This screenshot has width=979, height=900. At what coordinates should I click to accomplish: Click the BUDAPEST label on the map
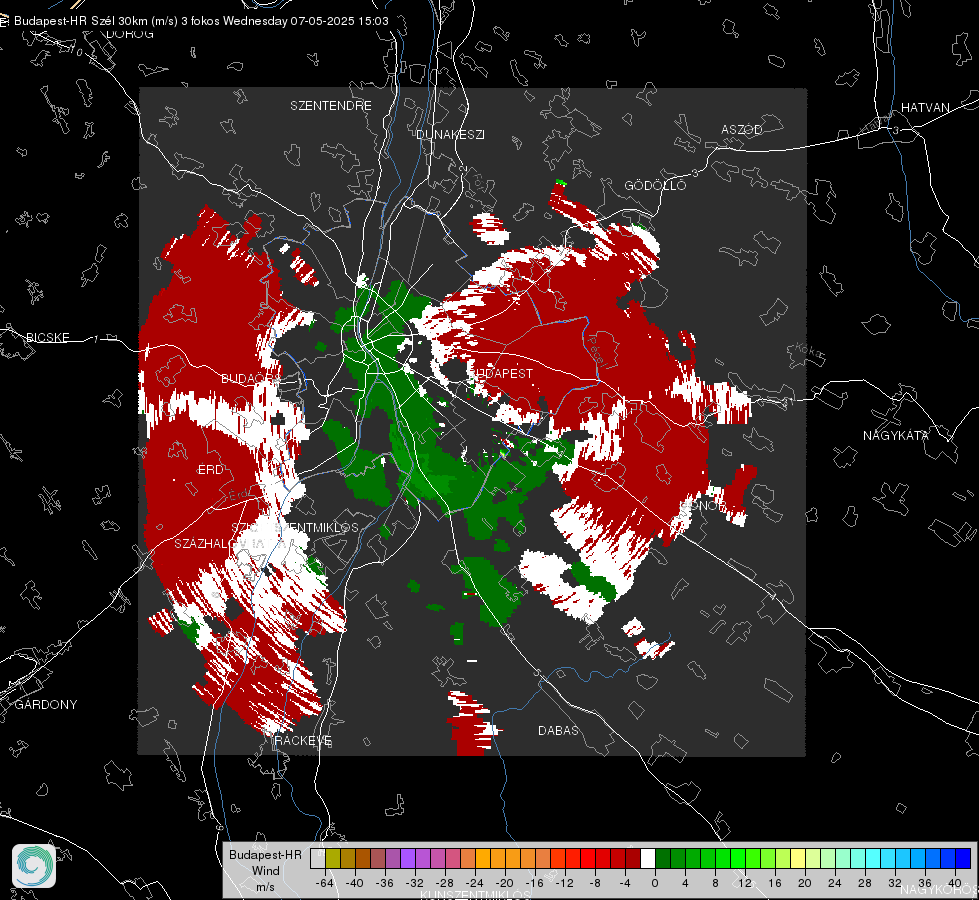(x=501, y=373)
